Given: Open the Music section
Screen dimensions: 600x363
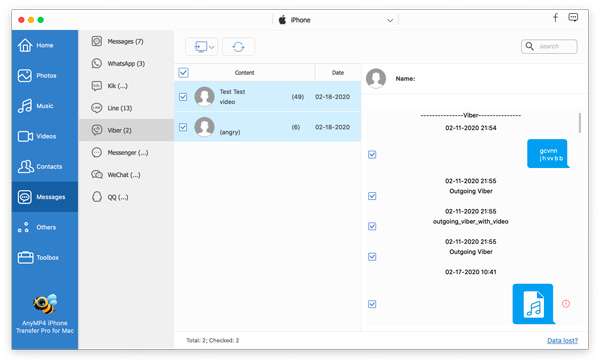Looking at the screenshot, I should (x=44, y=106).
